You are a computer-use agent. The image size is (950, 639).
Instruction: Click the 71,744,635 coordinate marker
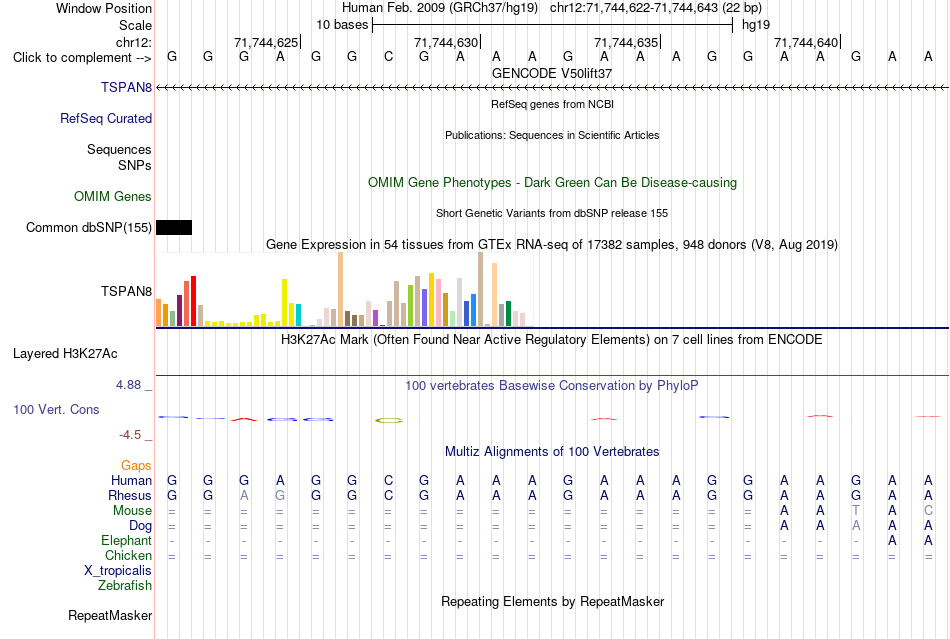click(x=626, y=42)
